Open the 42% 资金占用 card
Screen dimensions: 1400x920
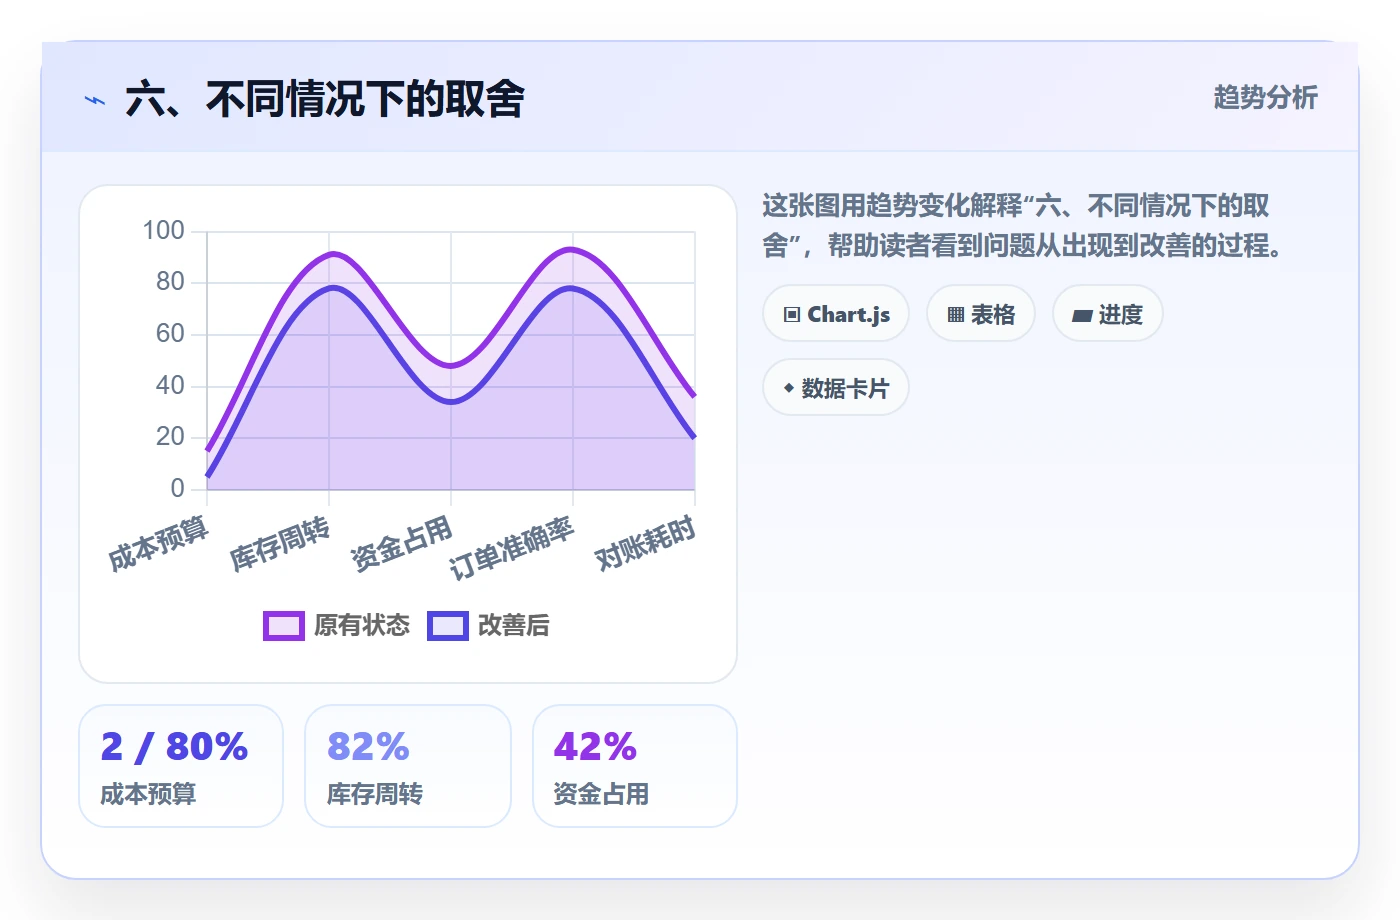tap(635, 766)
